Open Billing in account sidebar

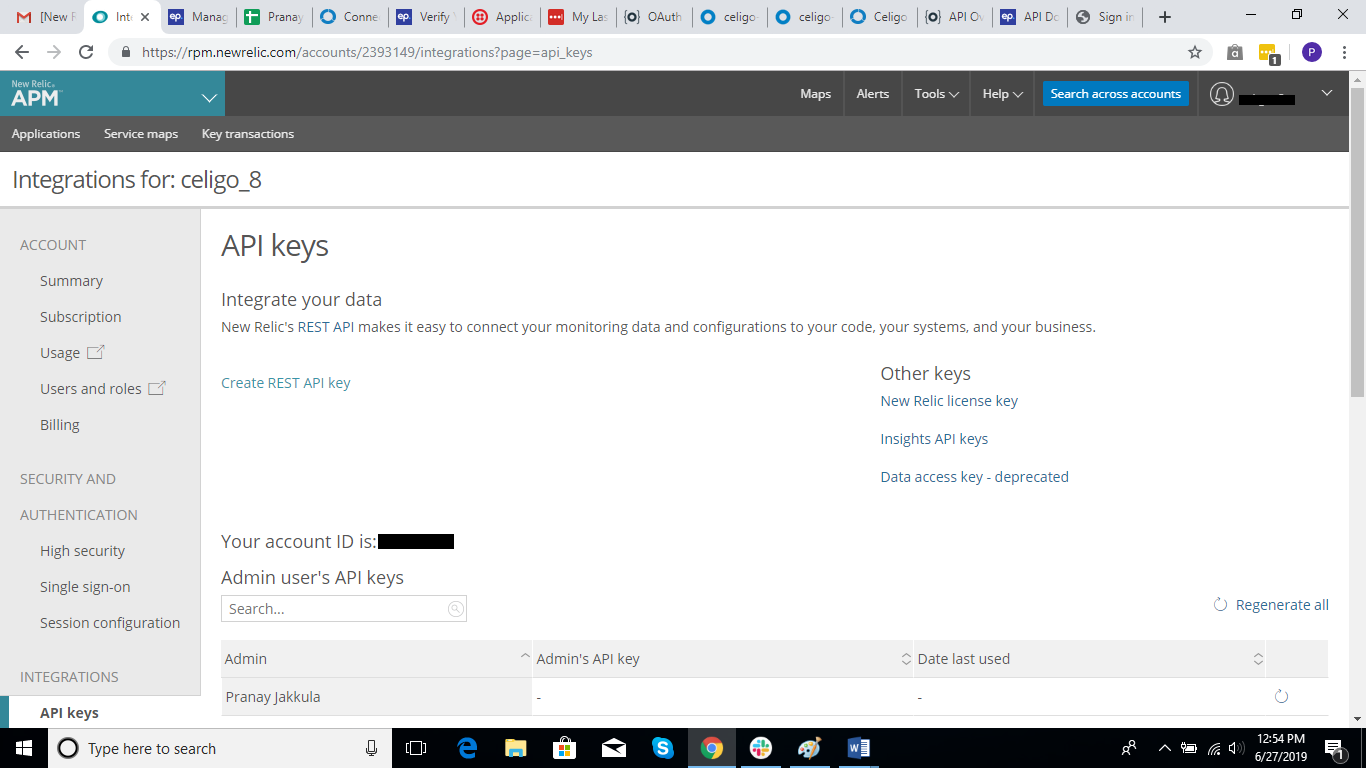[x=60, y=425]
